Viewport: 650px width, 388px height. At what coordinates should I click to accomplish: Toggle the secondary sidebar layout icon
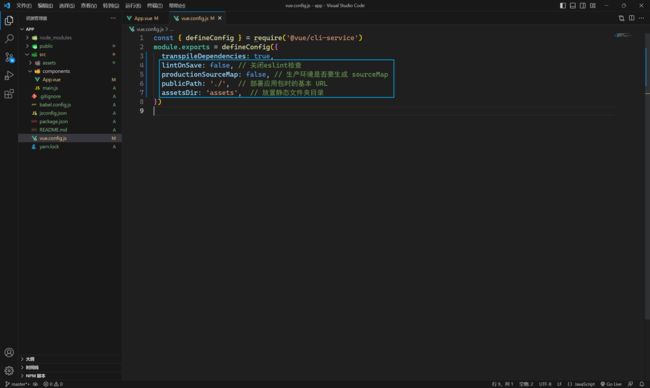(x=582, y=5)
